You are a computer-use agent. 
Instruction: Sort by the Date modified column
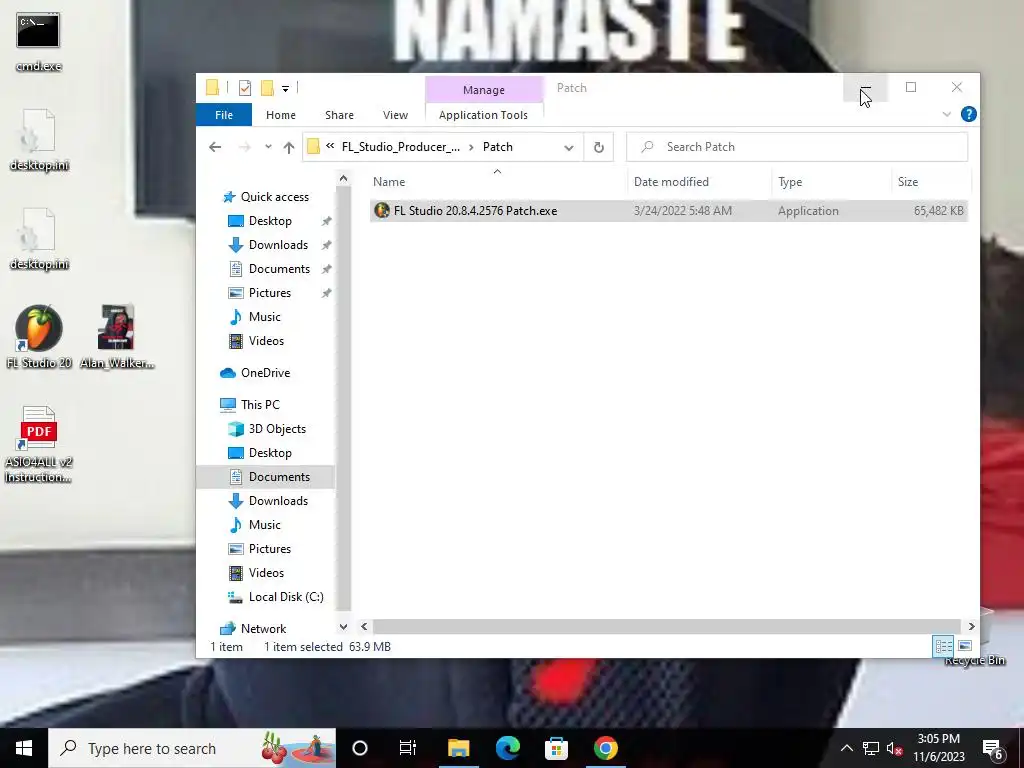pos(699,182)
